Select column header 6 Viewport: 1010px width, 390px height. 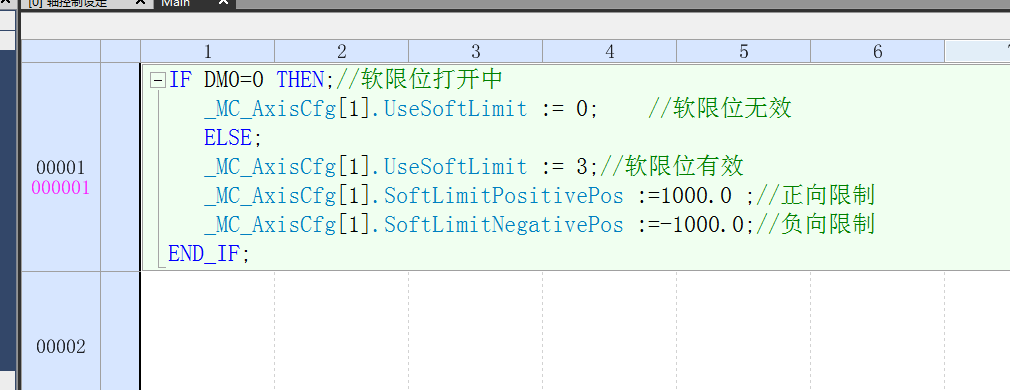click(877, 52)
